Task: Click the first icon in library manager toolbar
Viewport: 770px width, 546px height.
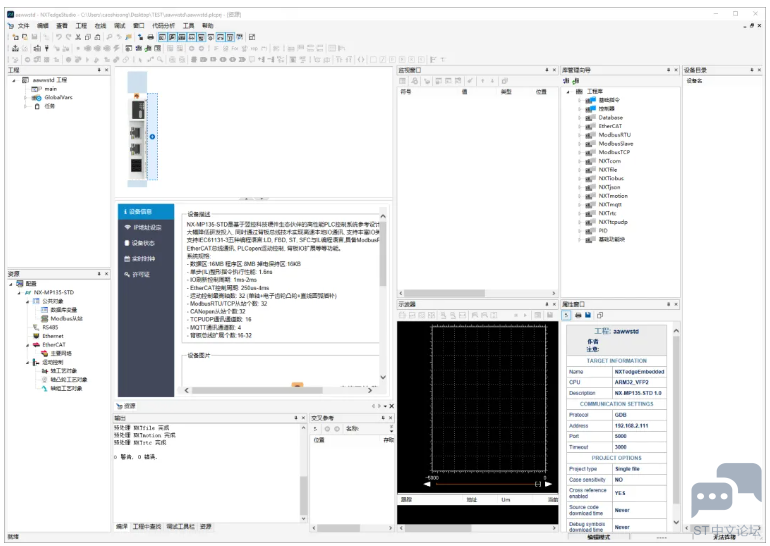Action: click(x=566, y=81)
